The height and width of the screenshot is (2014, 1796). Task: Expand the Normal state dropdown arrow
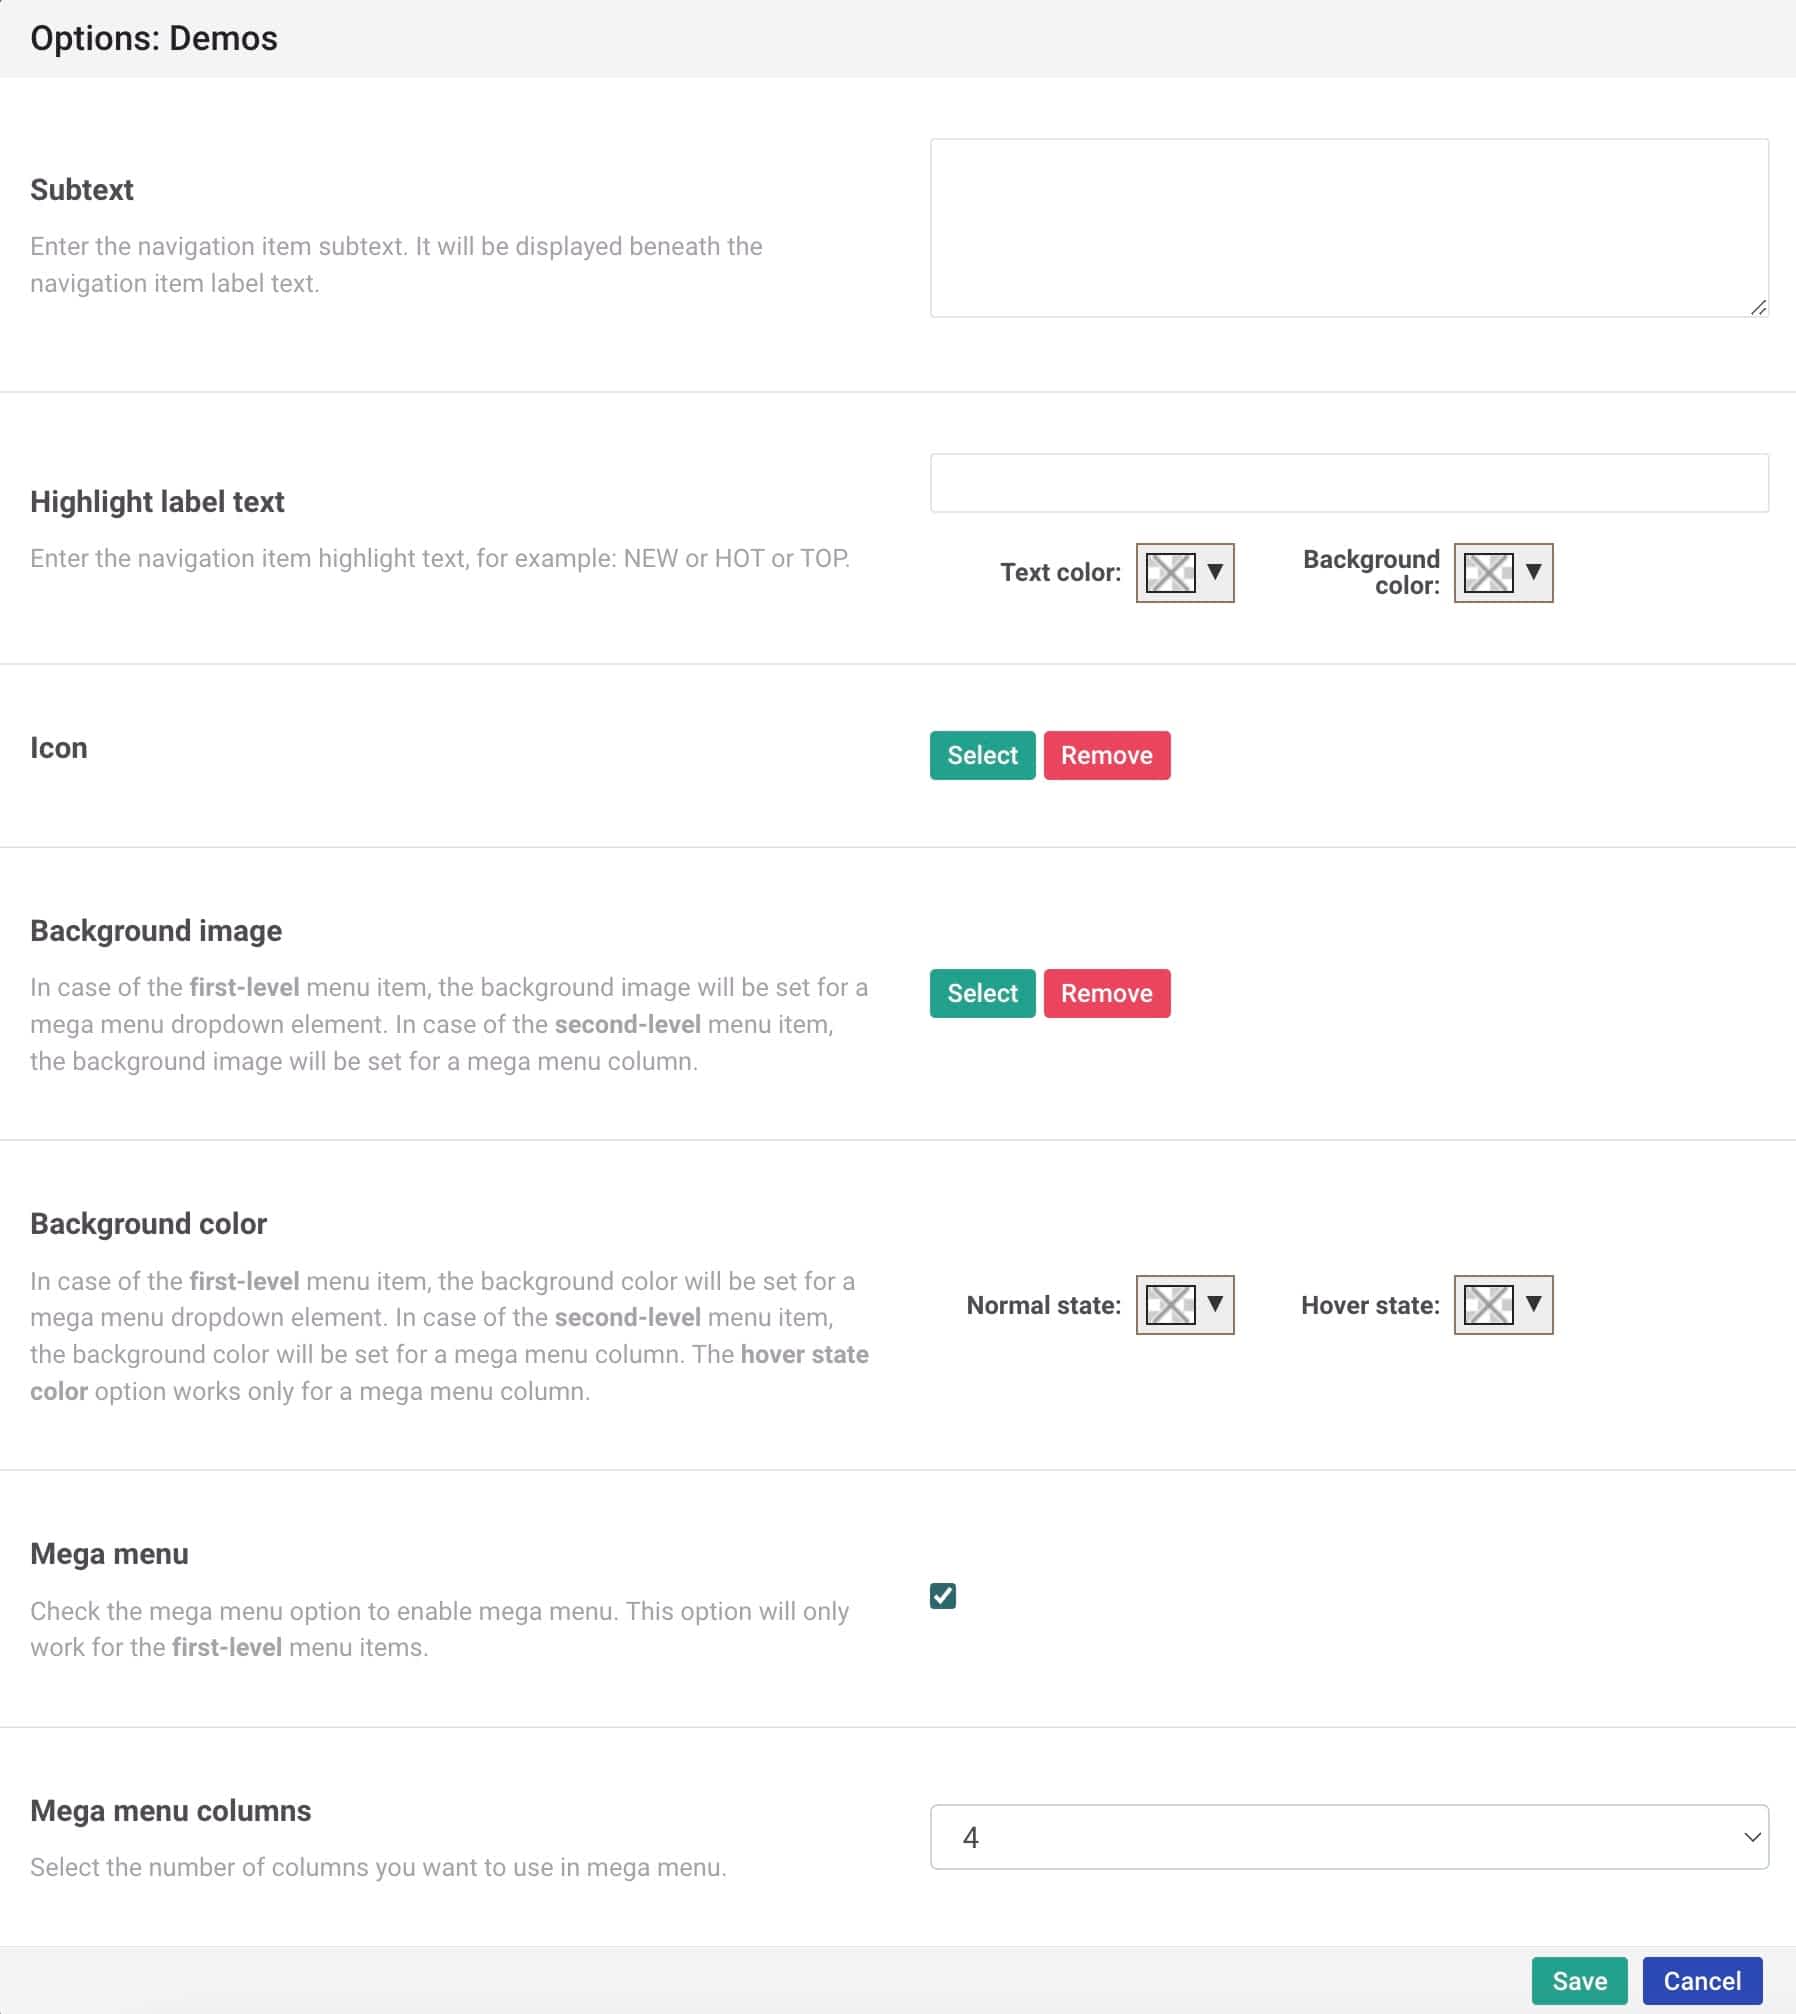click(x=1215, y=1304)
